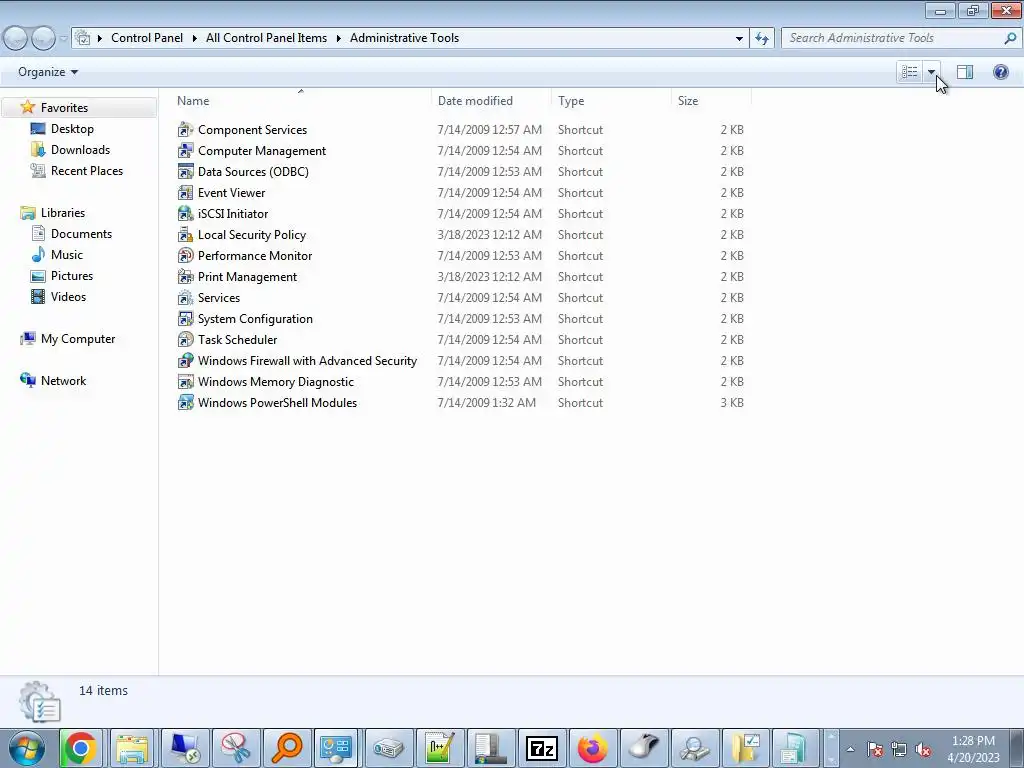The height and width of the screenshot is (768, 1024).
Task: Sort by the Date modified column
Action: tap(475, 101)
